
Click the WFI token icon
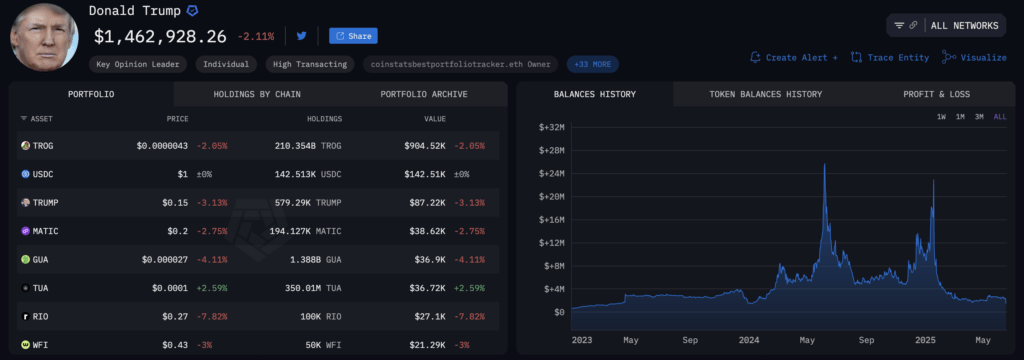click(25, 345)
